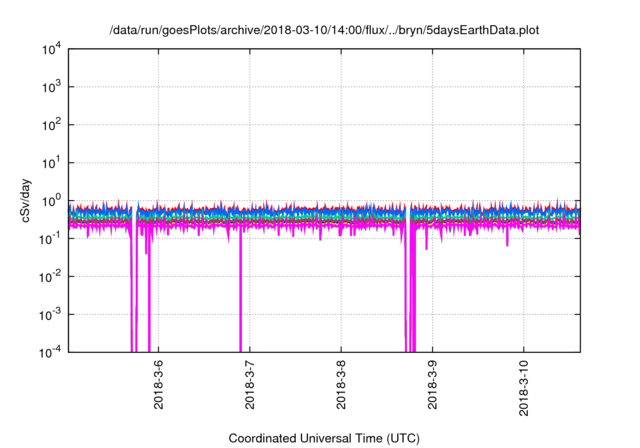Image resolution: width=640 pixels, height=448 pixels.
Task: Click the 10^-2 y-axis tick label
Action: click(x=50, y=277)
